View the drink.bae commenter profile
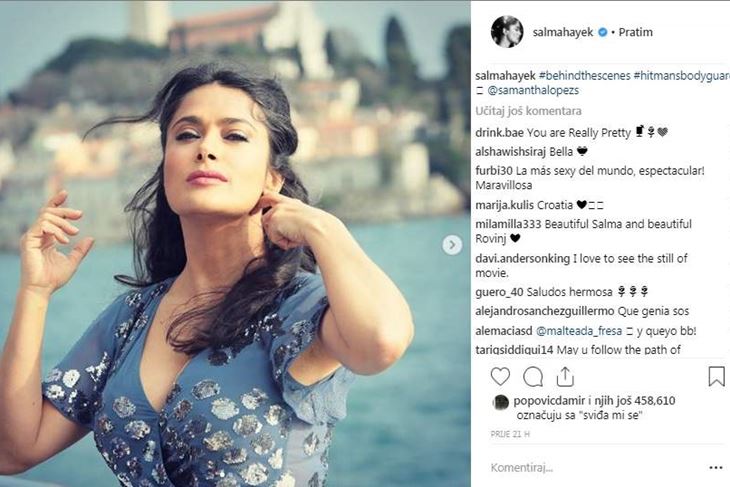 500,133
